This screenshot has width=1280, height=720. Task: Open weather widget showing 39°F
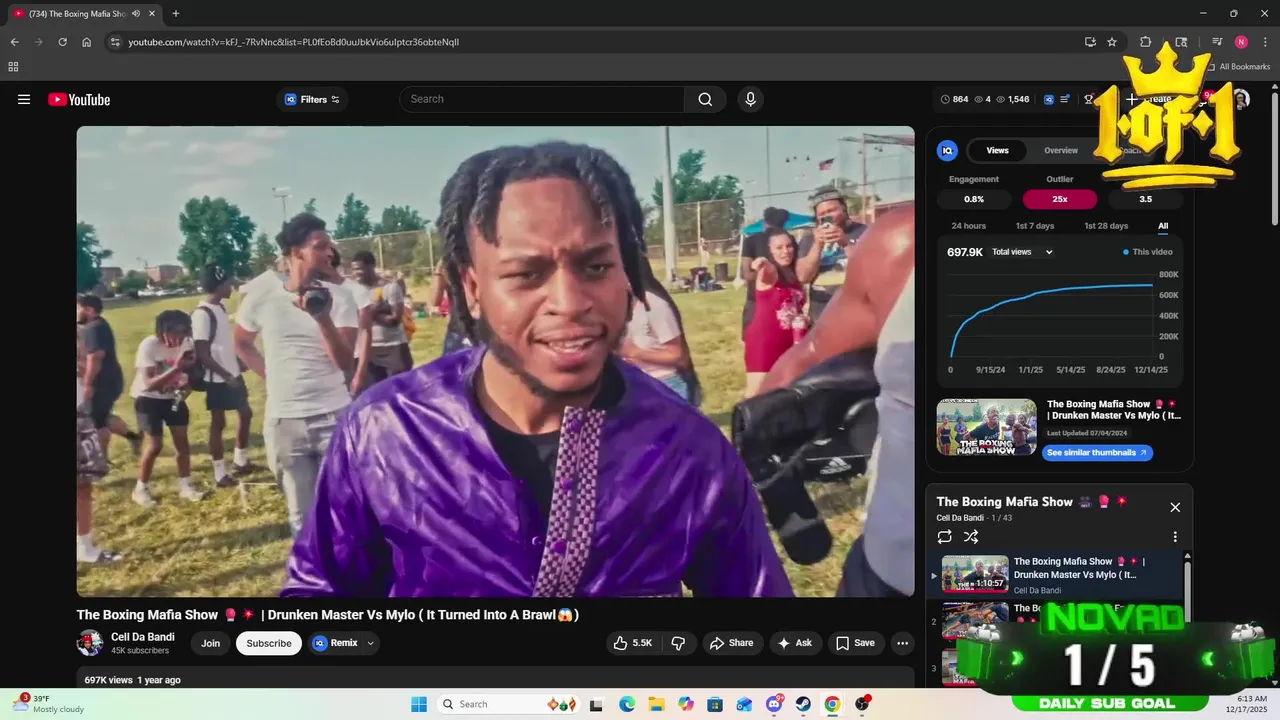(50, 704)
